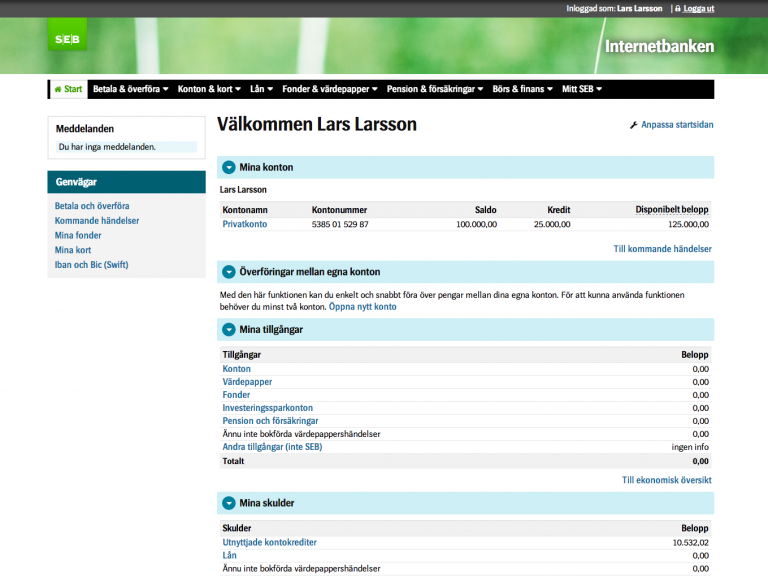Click the home icon beside Start

tap(58, 89)
